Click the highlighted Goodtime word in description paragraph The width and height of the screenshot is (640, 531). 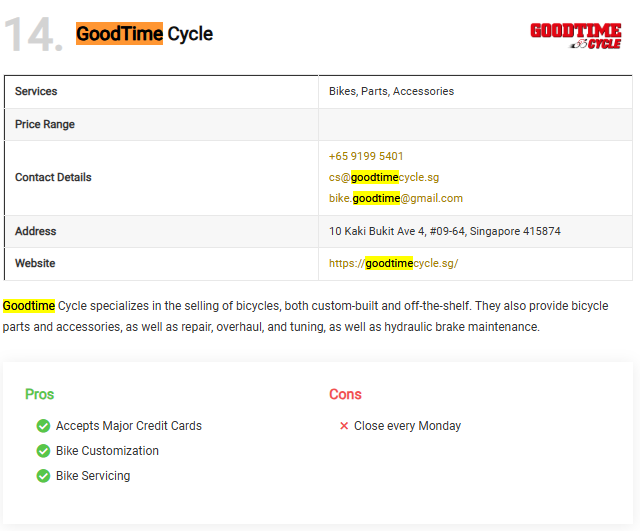29,306
